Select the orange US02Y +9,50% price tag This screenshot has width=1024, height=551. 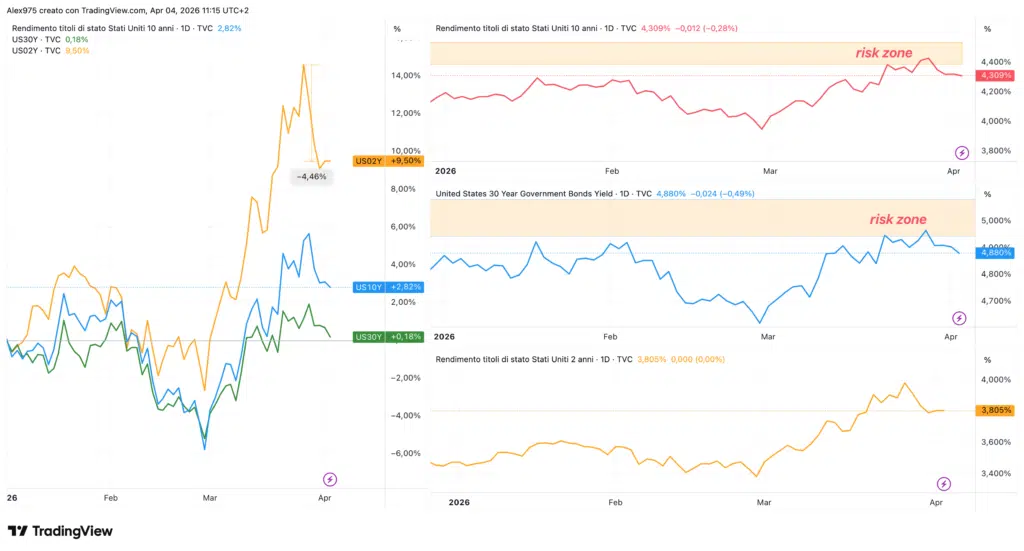388,160
